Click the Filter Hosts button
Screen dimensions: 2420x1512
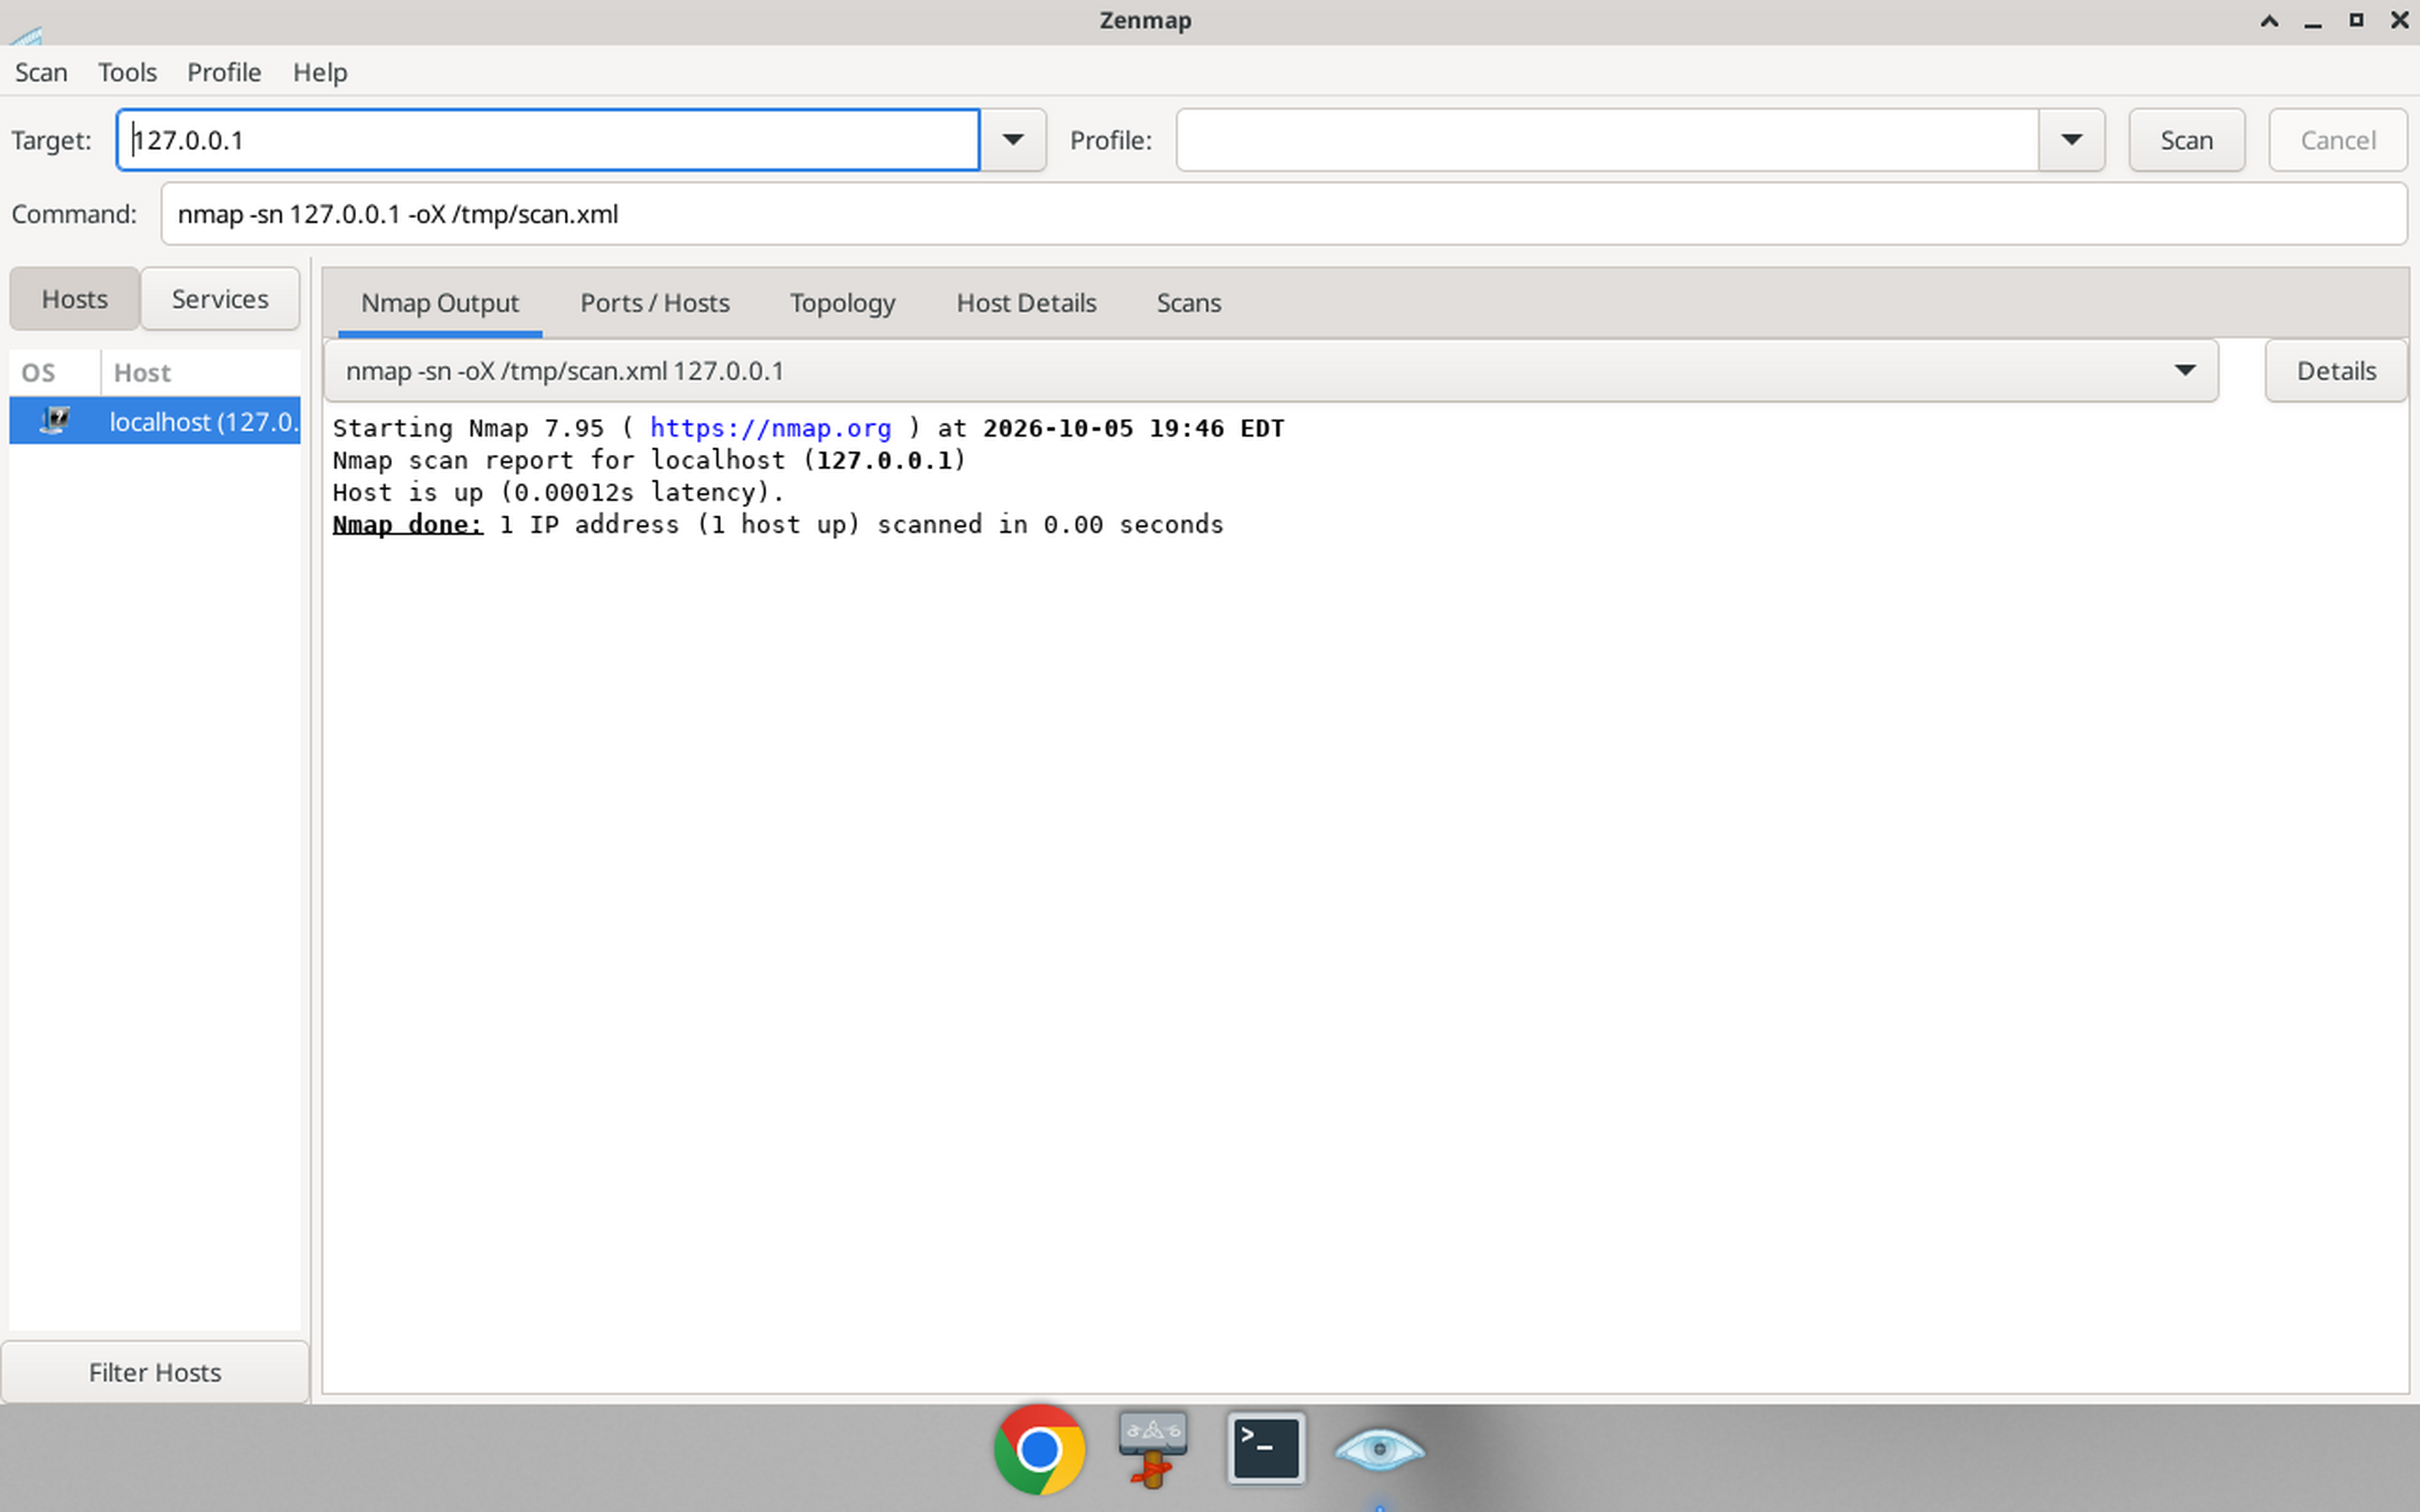155,1372
